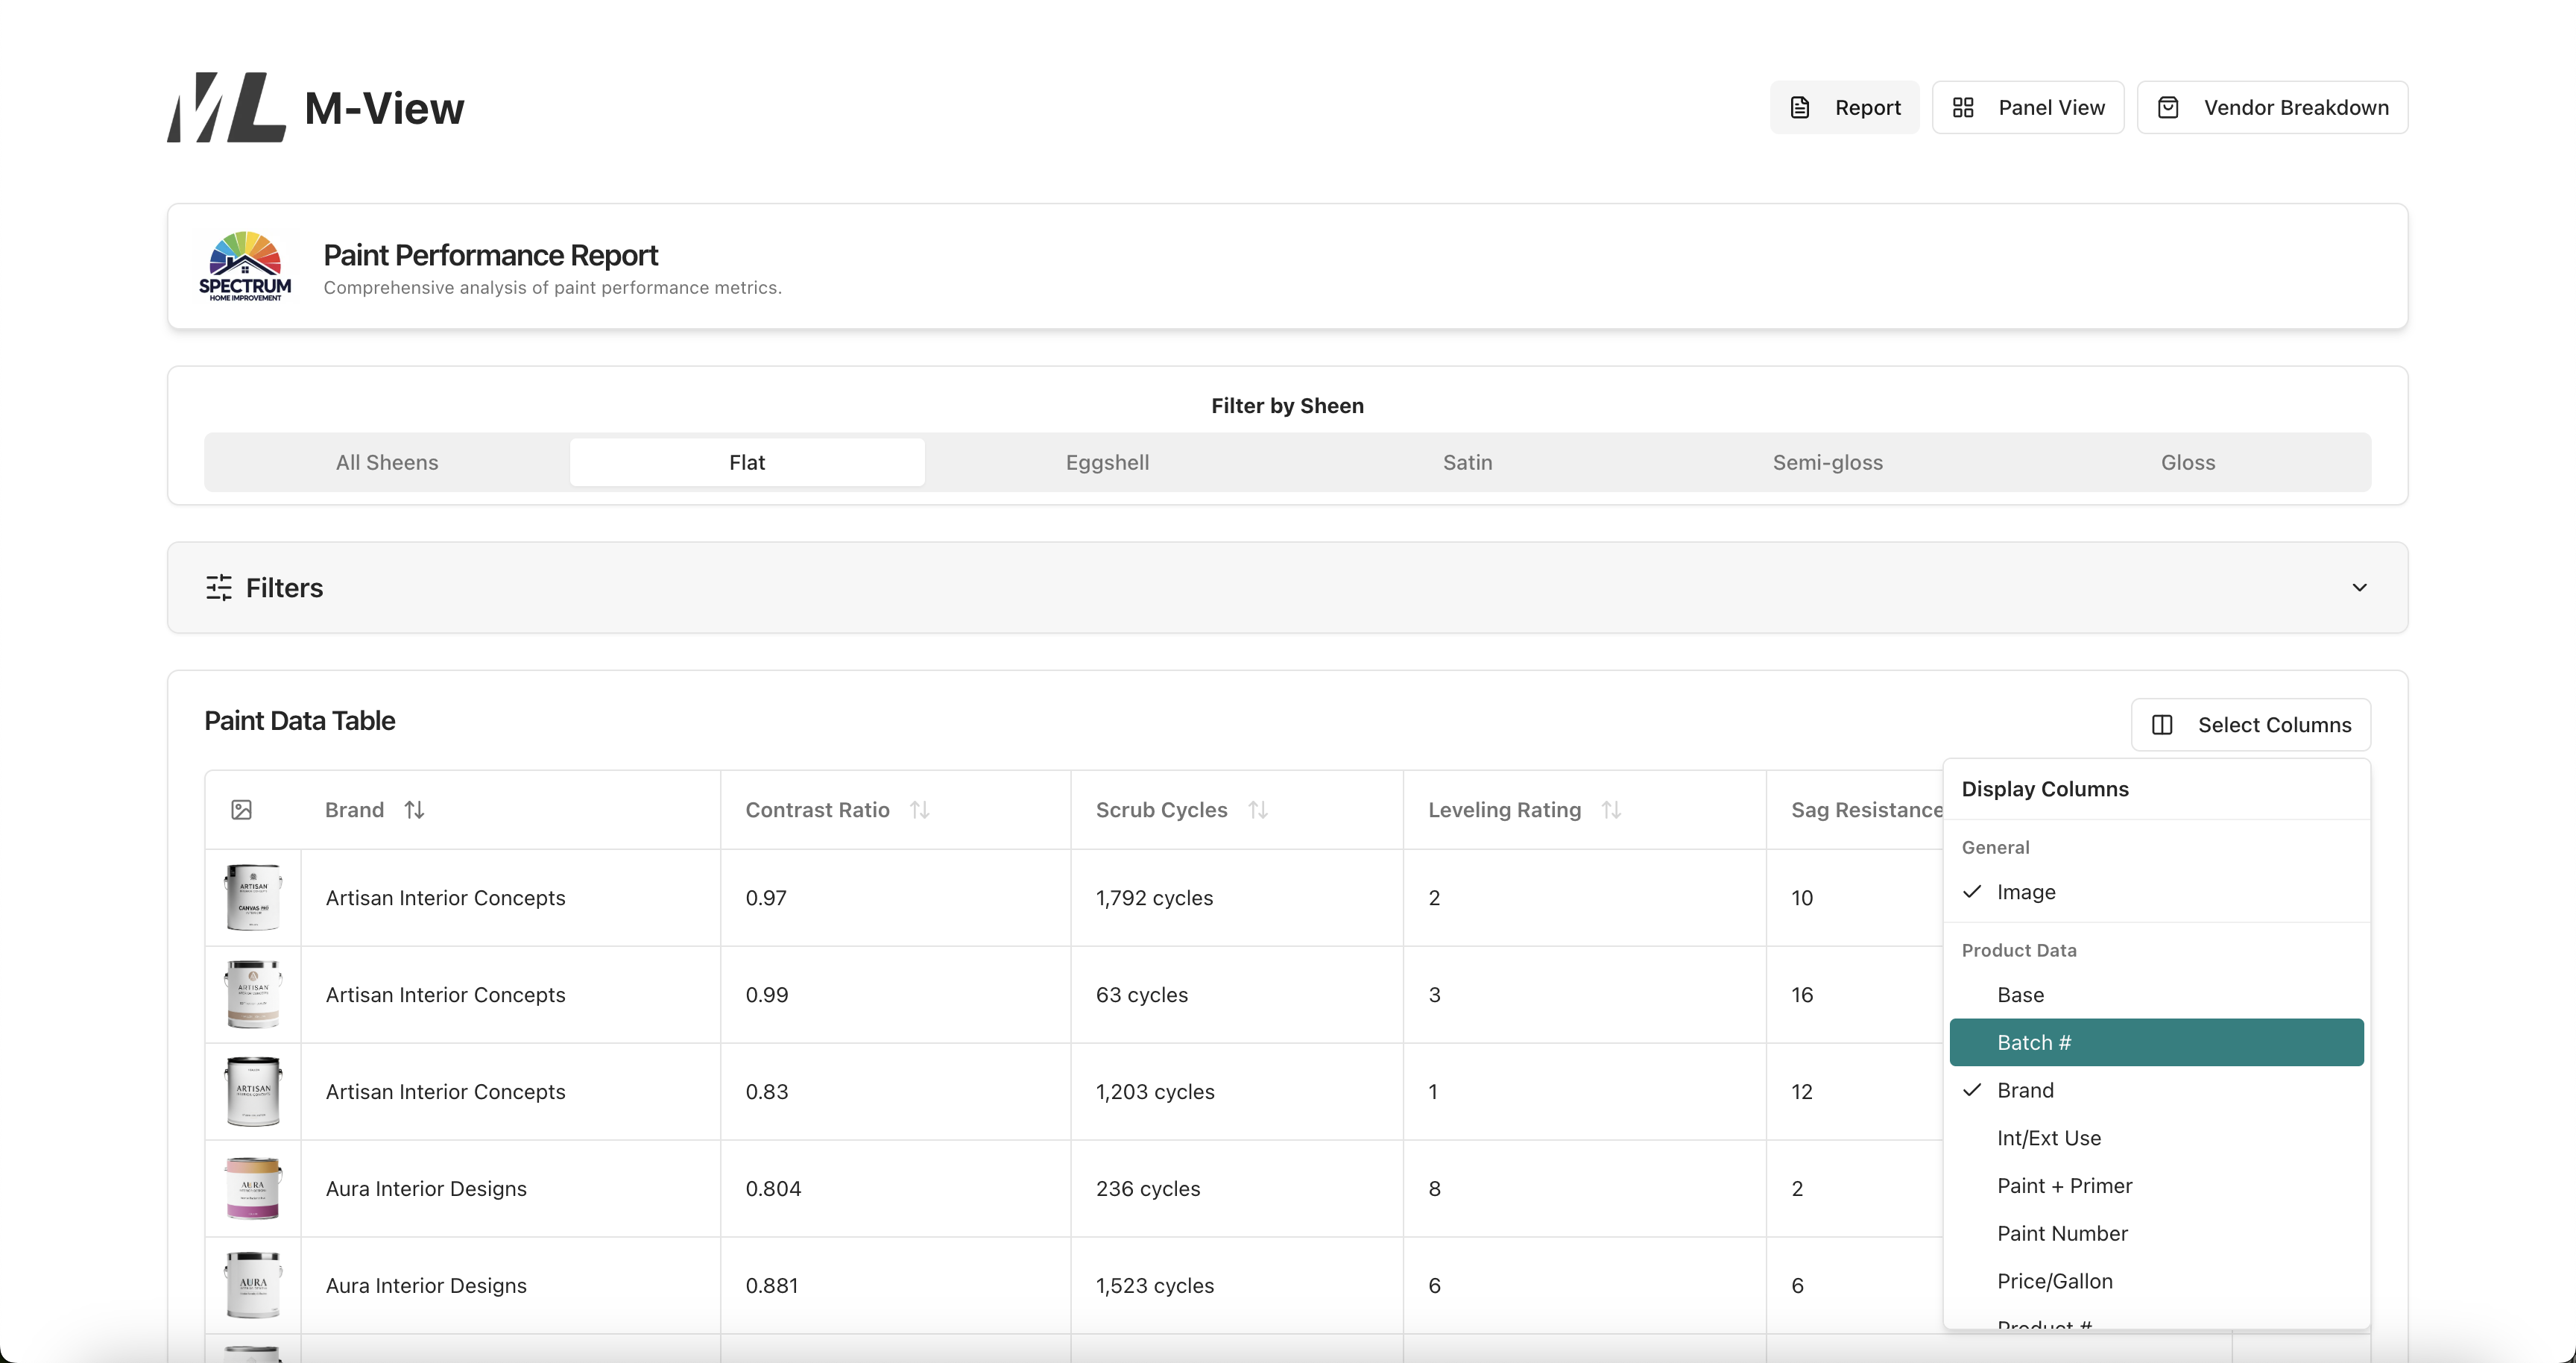Click the document icon on the Report button

tap(1800, 107)
